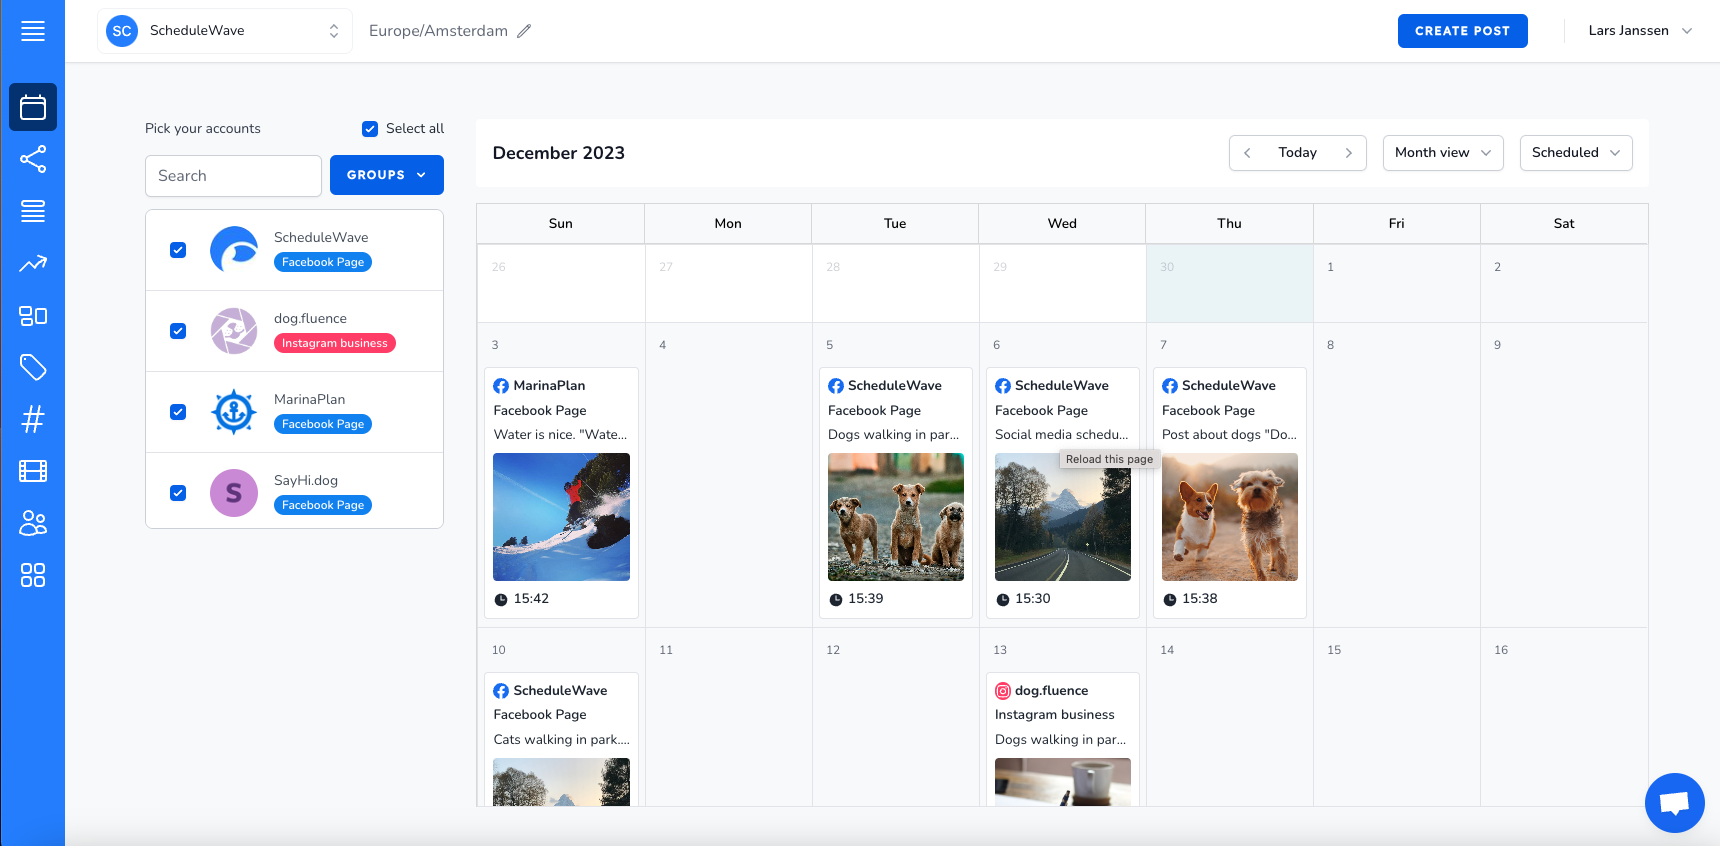
Task: Open the skier image on MarinaPlan post
Action: 561,517
